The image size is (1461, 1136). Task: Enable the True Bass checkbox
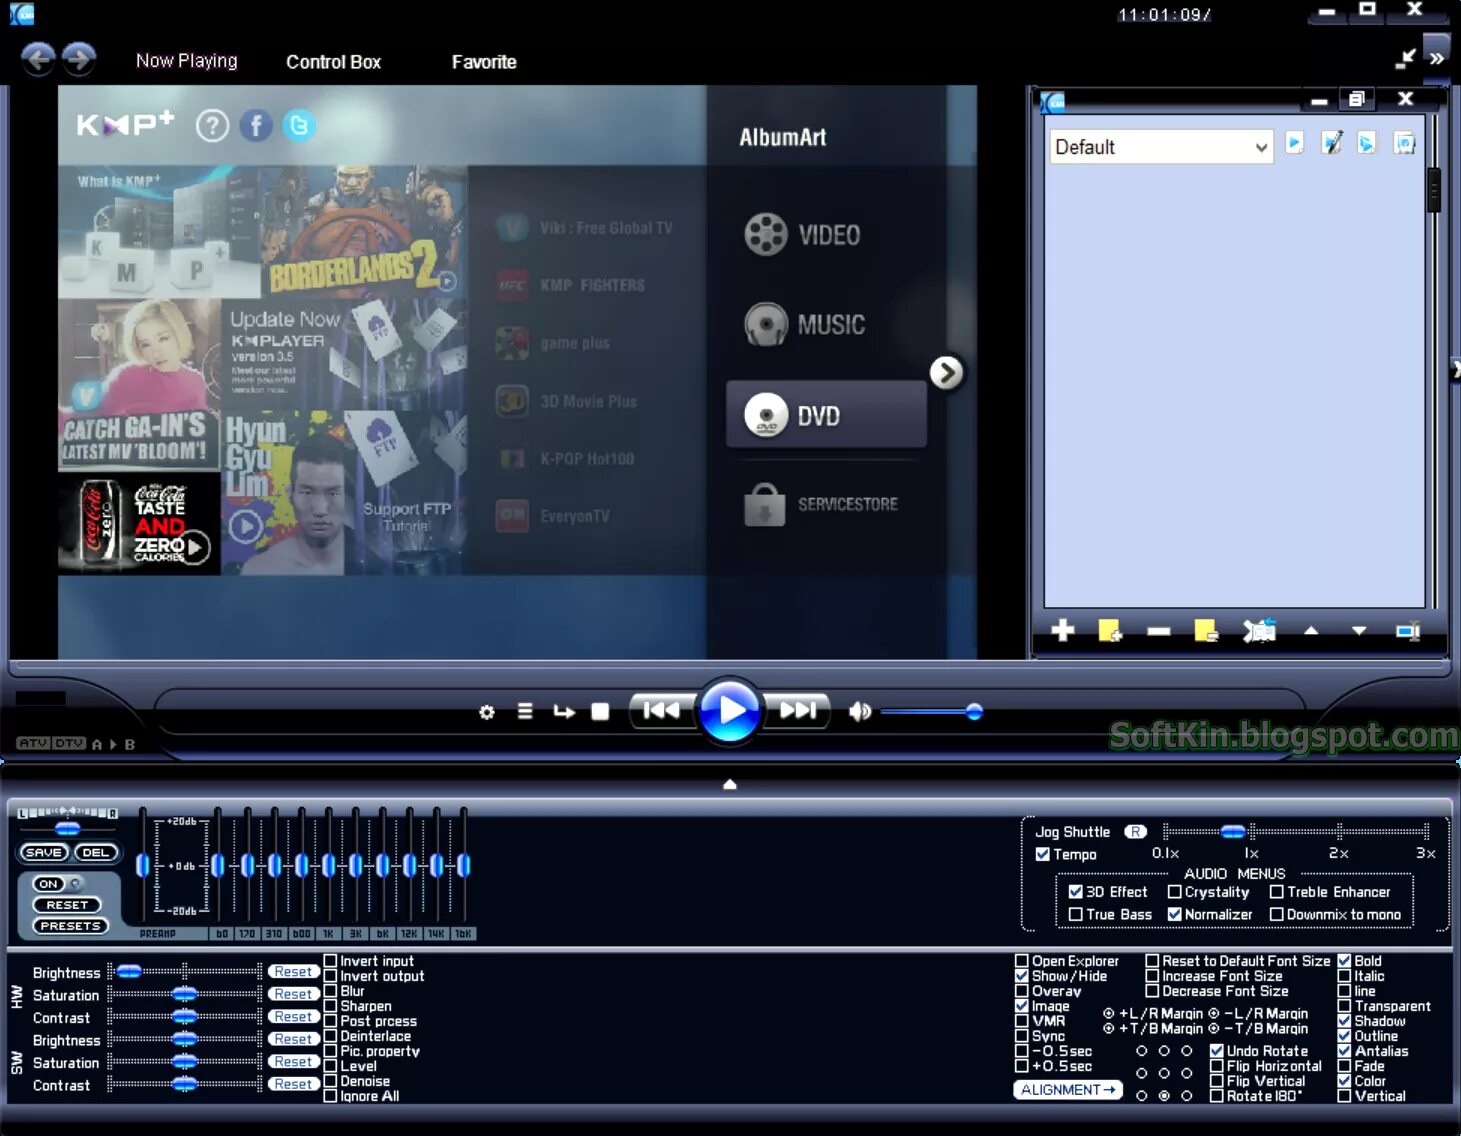(x=1076, y=914)
